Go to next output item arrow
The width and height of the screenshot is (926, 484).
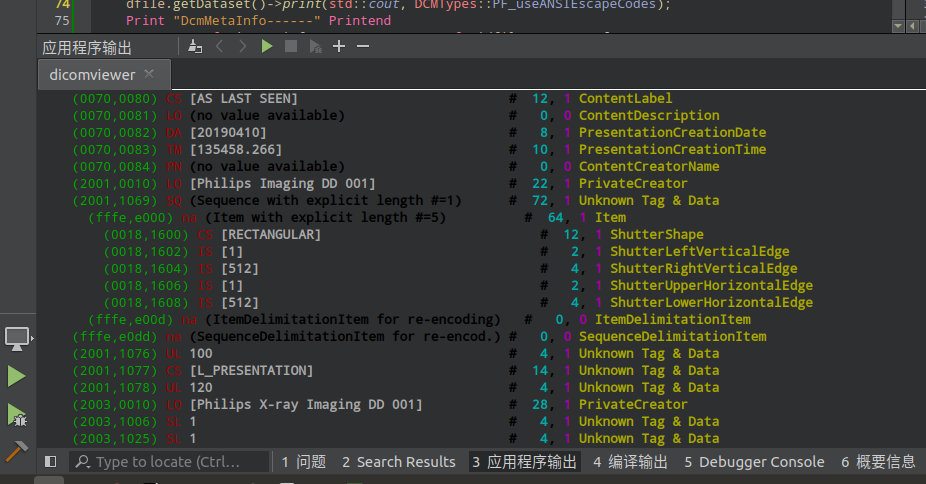tap(242, 47)
